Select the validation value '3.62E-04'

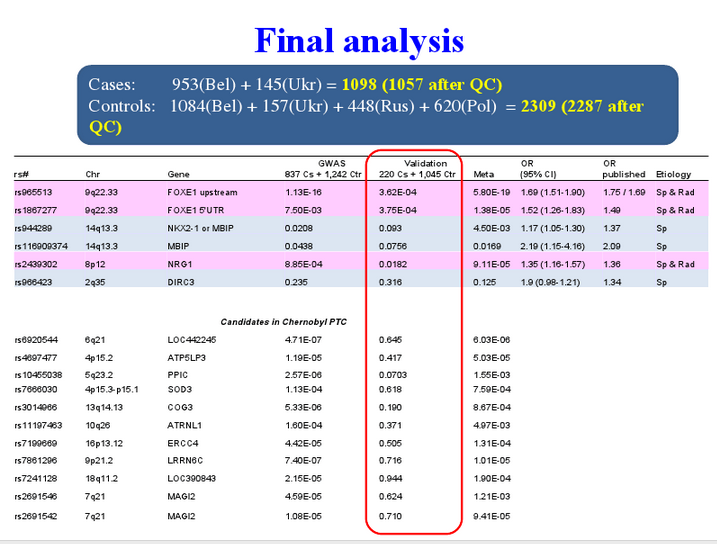pyautogui.click(x=398, y=192)
